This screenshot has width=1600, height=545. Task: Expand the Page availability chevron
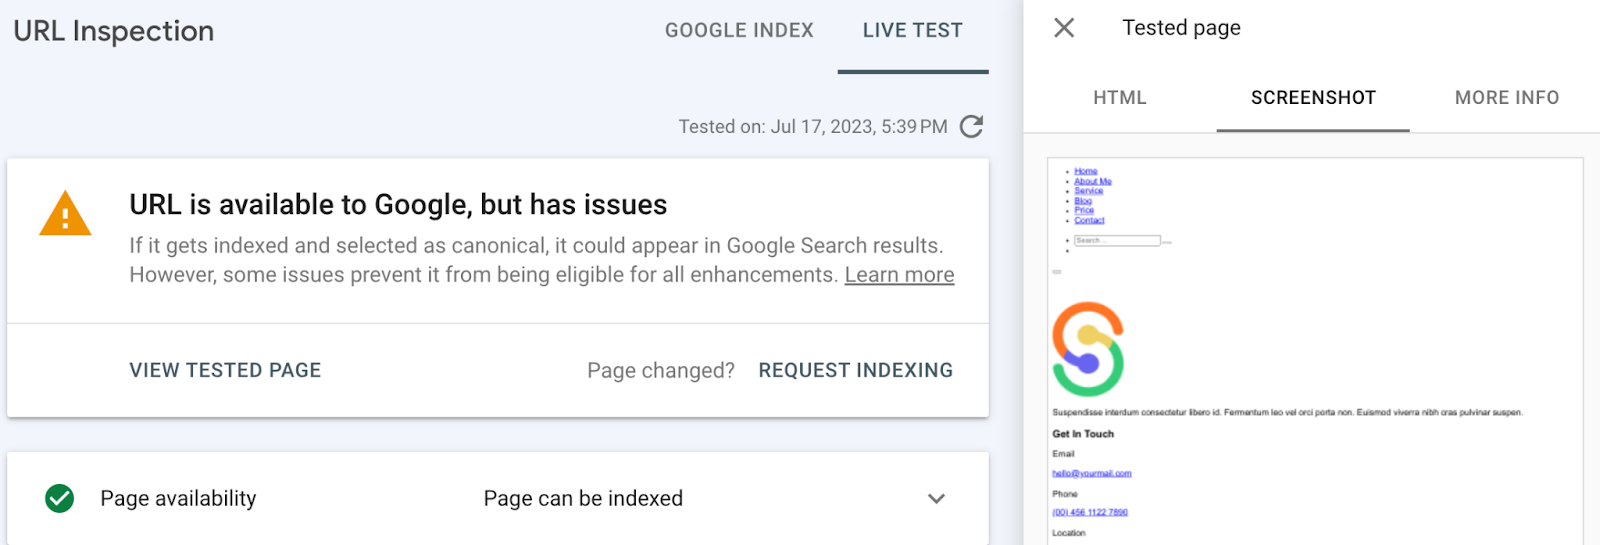pyautogui.click(x=936, y=498)
